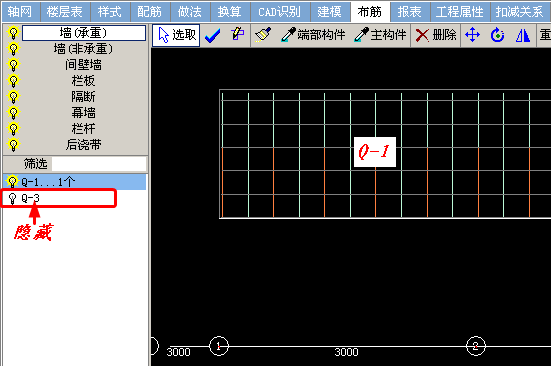This screenshot has width=551, height=366.
Task: Show the hidden Q-3 via its bulb
Action: pyautogui.click(x=12, y=198)
